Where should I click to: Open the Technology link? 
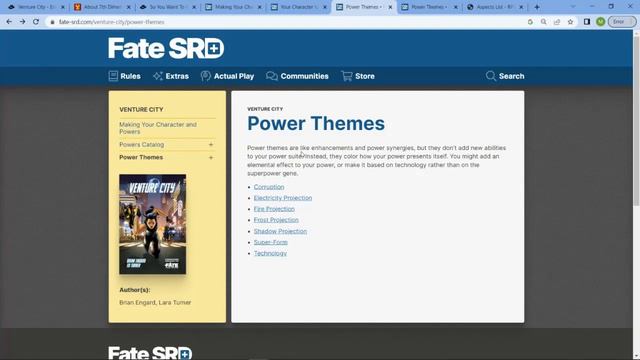270,253
